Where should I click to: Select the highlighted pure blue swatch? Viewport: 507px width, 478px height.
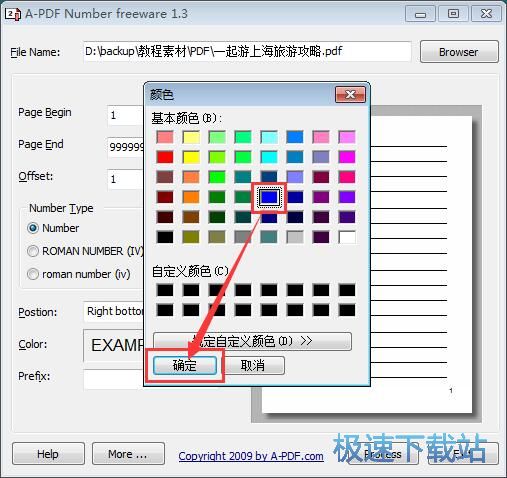coord(269,197)
